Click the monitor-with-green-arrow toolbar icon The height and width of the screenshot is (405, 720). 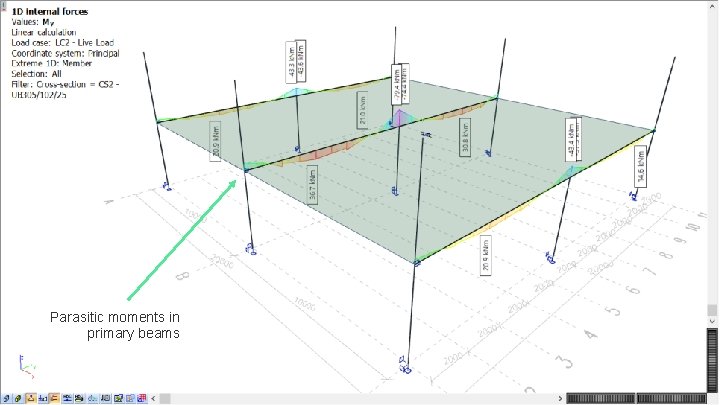coord(118,398)
